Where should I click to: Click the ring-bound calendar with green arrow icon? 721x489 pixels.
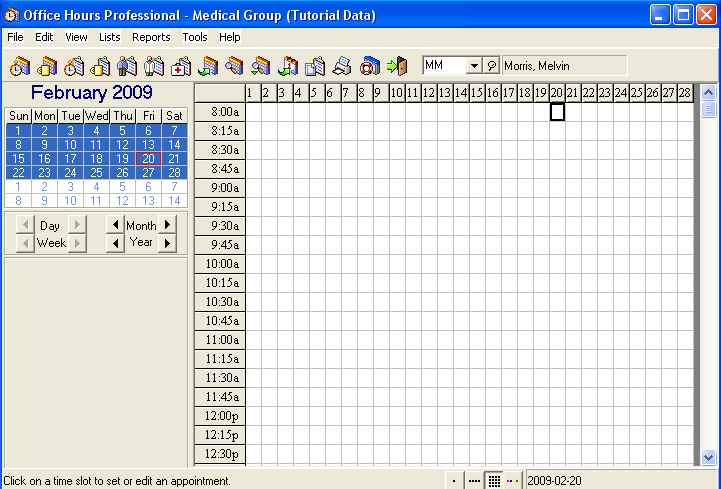click(288, 66)
